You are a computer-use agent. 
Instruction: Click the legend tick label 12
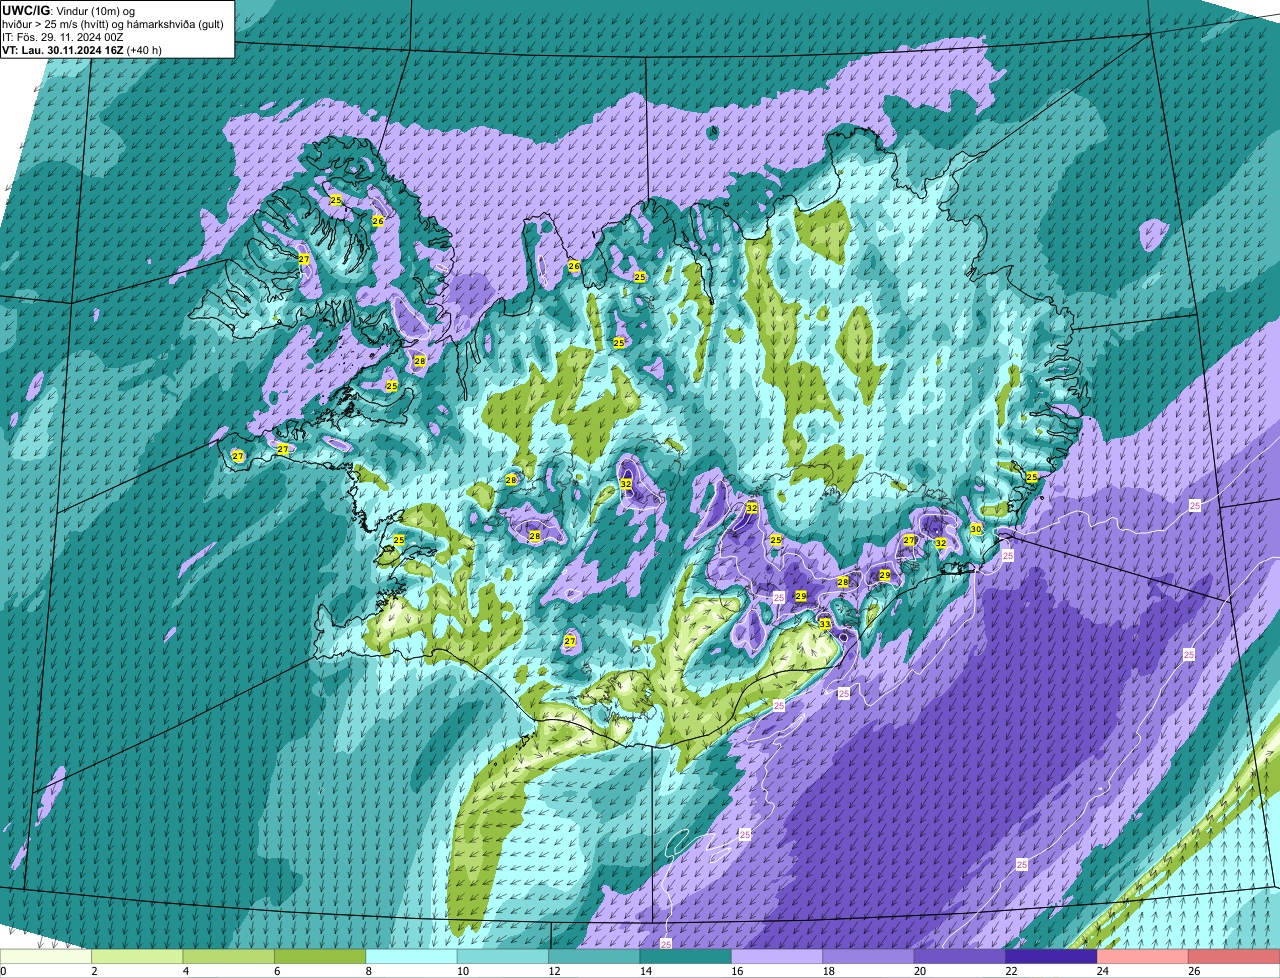553,971
